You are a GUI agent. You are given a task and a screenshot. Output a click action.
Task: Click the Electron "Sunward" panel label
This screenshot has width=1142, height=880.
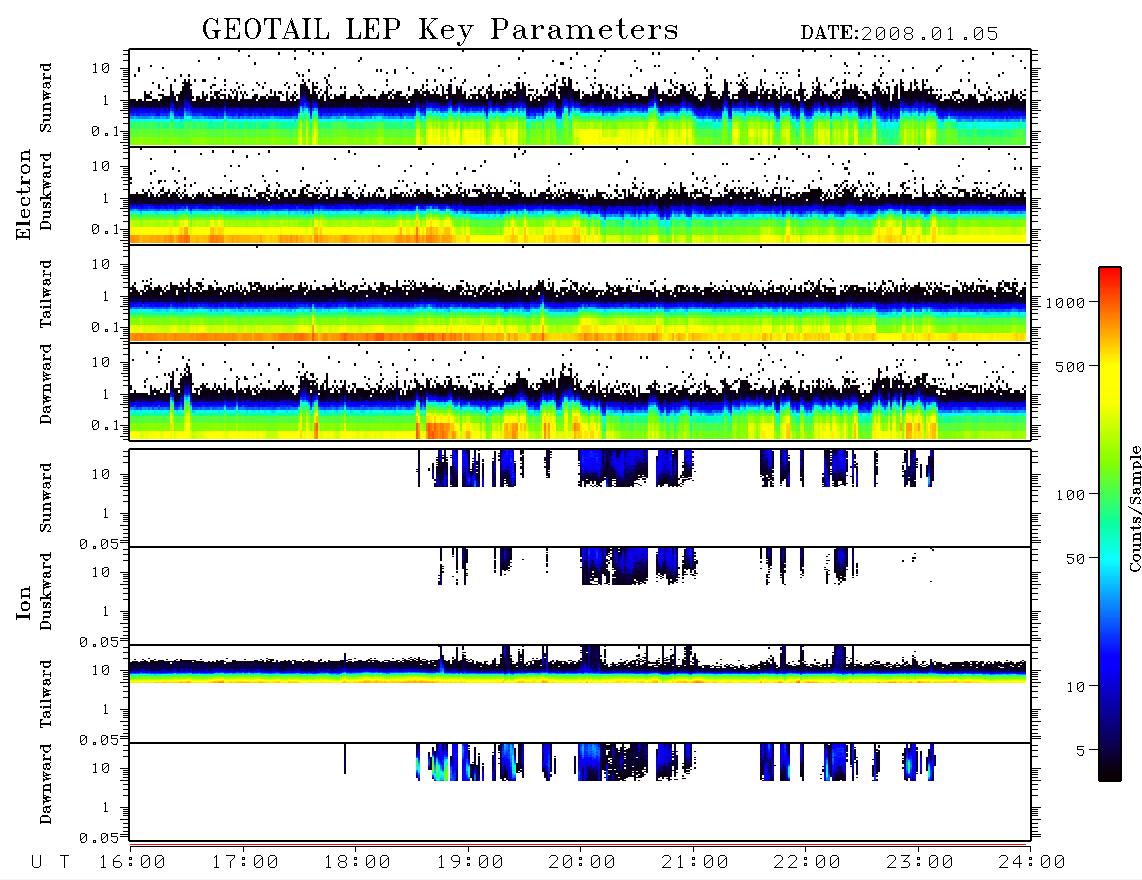coord(46,98)
